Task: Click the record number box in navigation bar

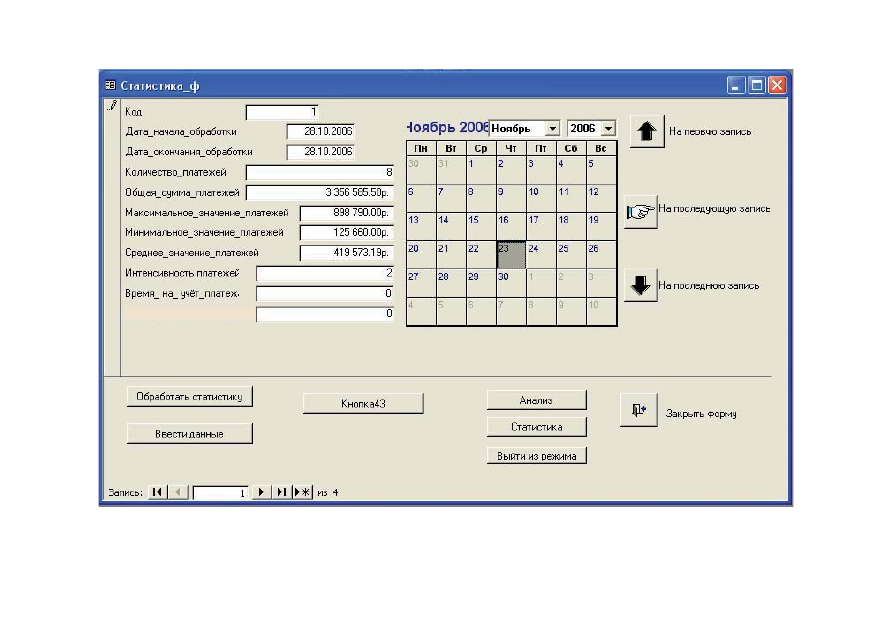Action: (x=220, y=492)
